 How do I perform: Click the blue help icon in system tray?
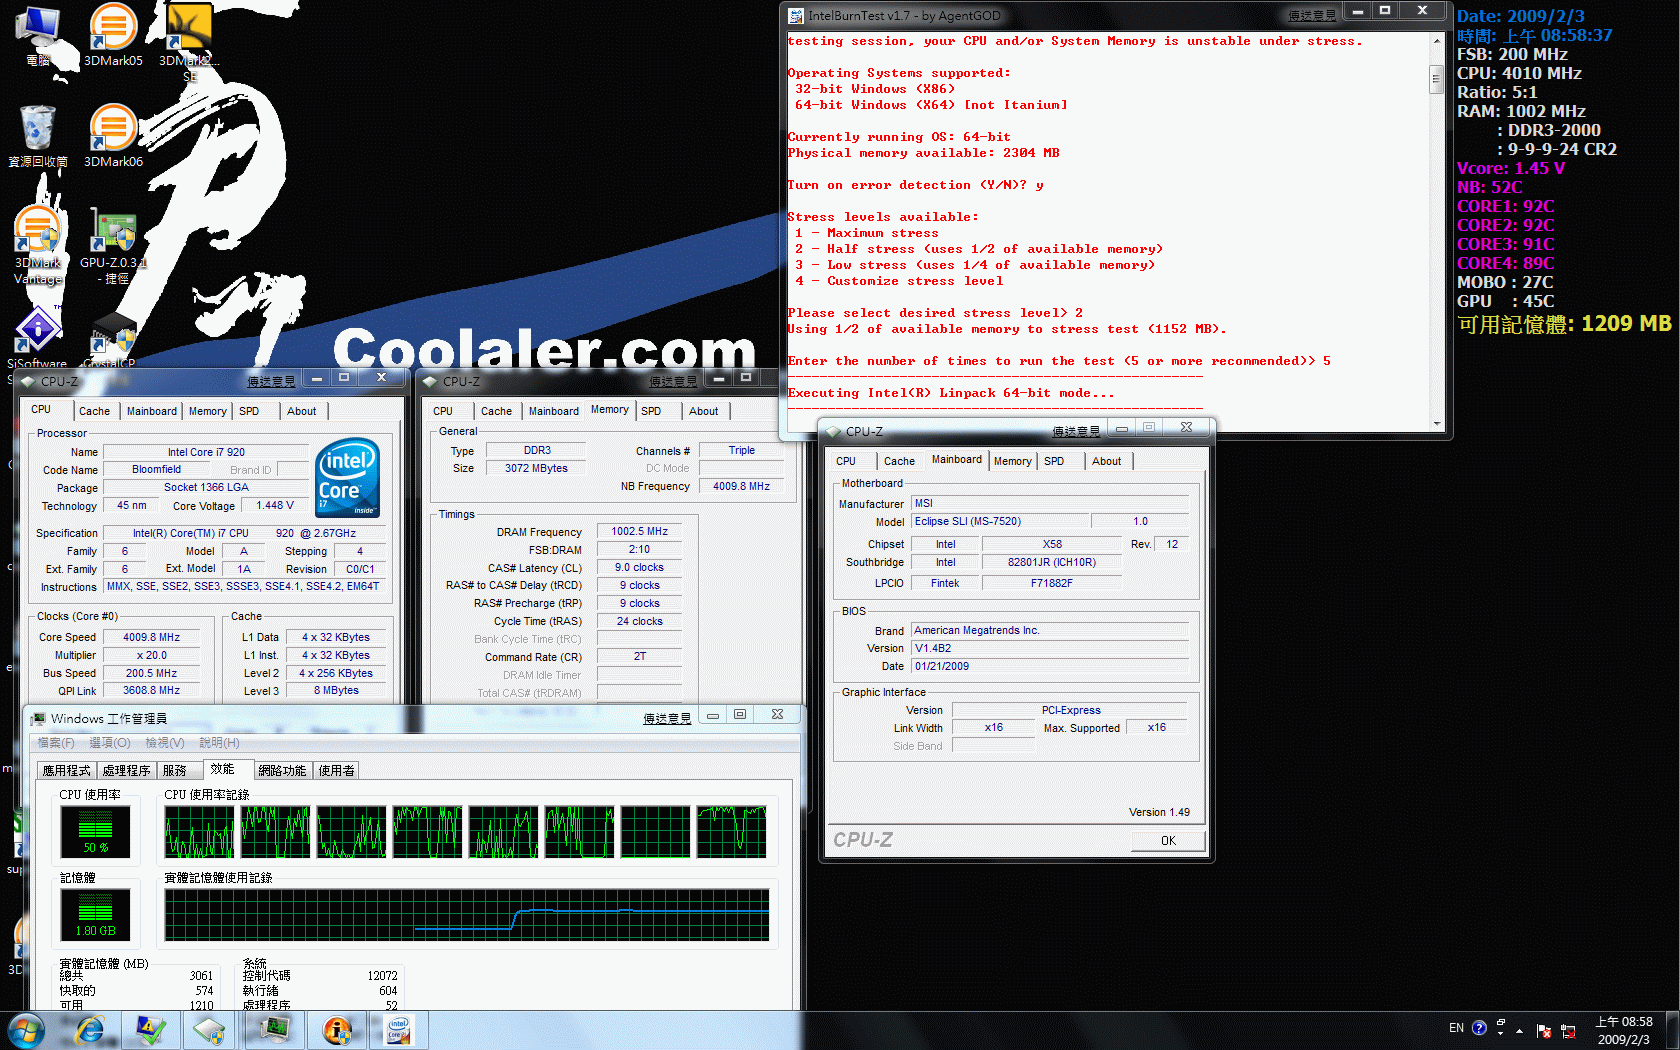tap(1479, 1028)
